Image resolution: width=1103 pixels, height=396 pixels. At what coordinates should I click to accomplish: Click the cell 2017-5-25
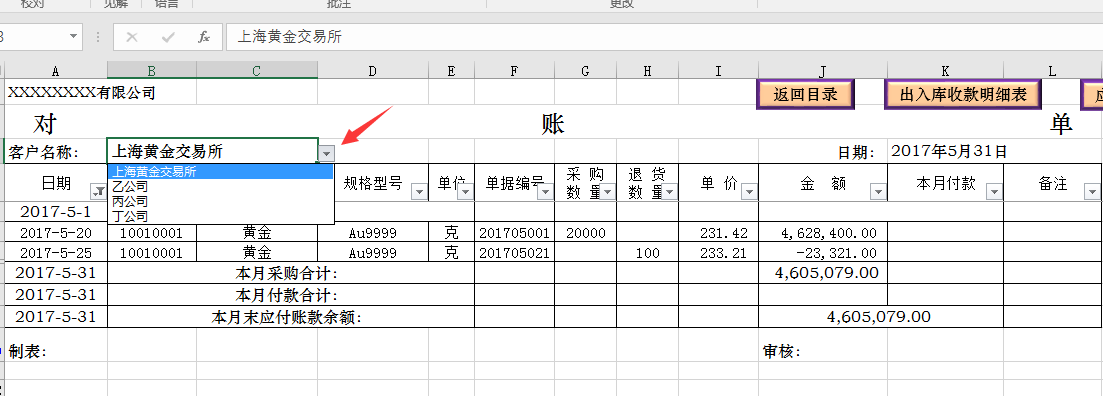coord(56,253)
